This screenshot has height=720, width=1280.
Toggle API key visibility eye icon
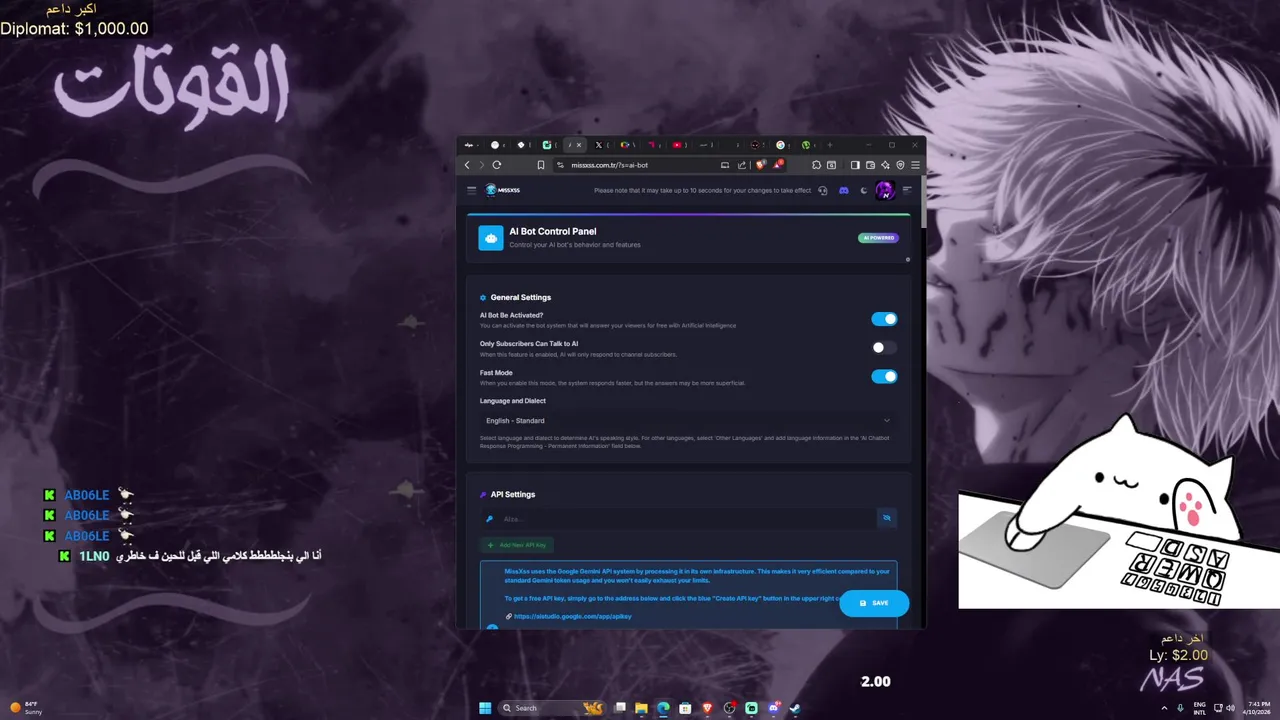(886, 518)
